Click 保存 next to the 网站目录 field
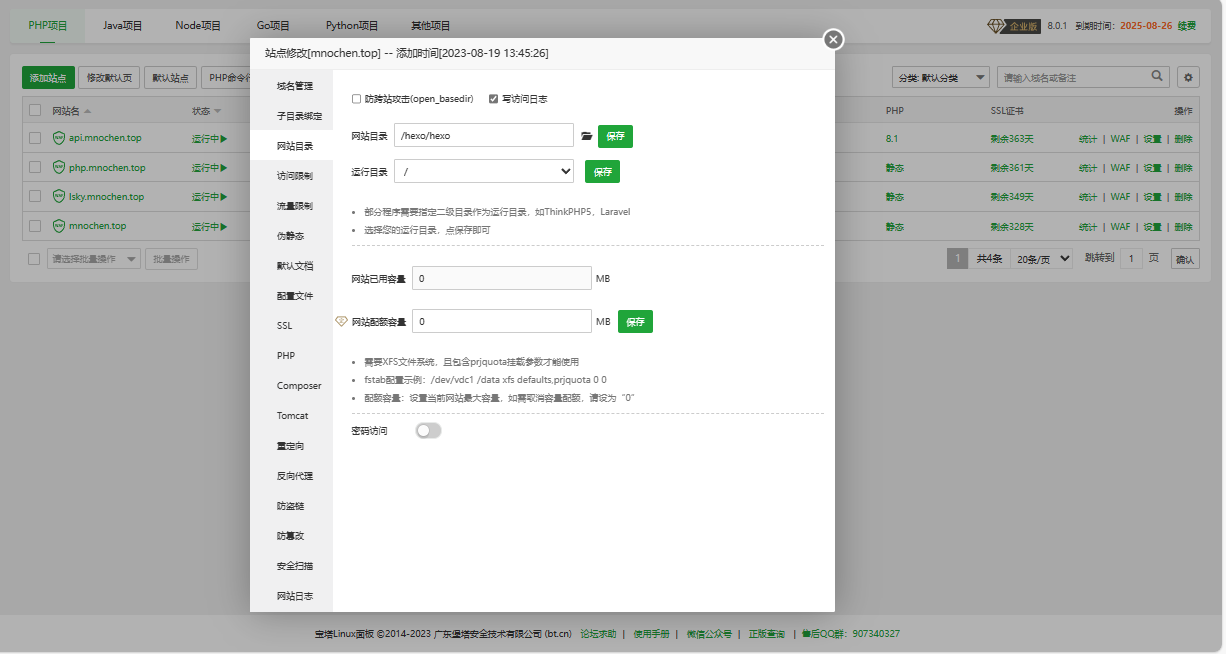 click(x=614, y=135)
